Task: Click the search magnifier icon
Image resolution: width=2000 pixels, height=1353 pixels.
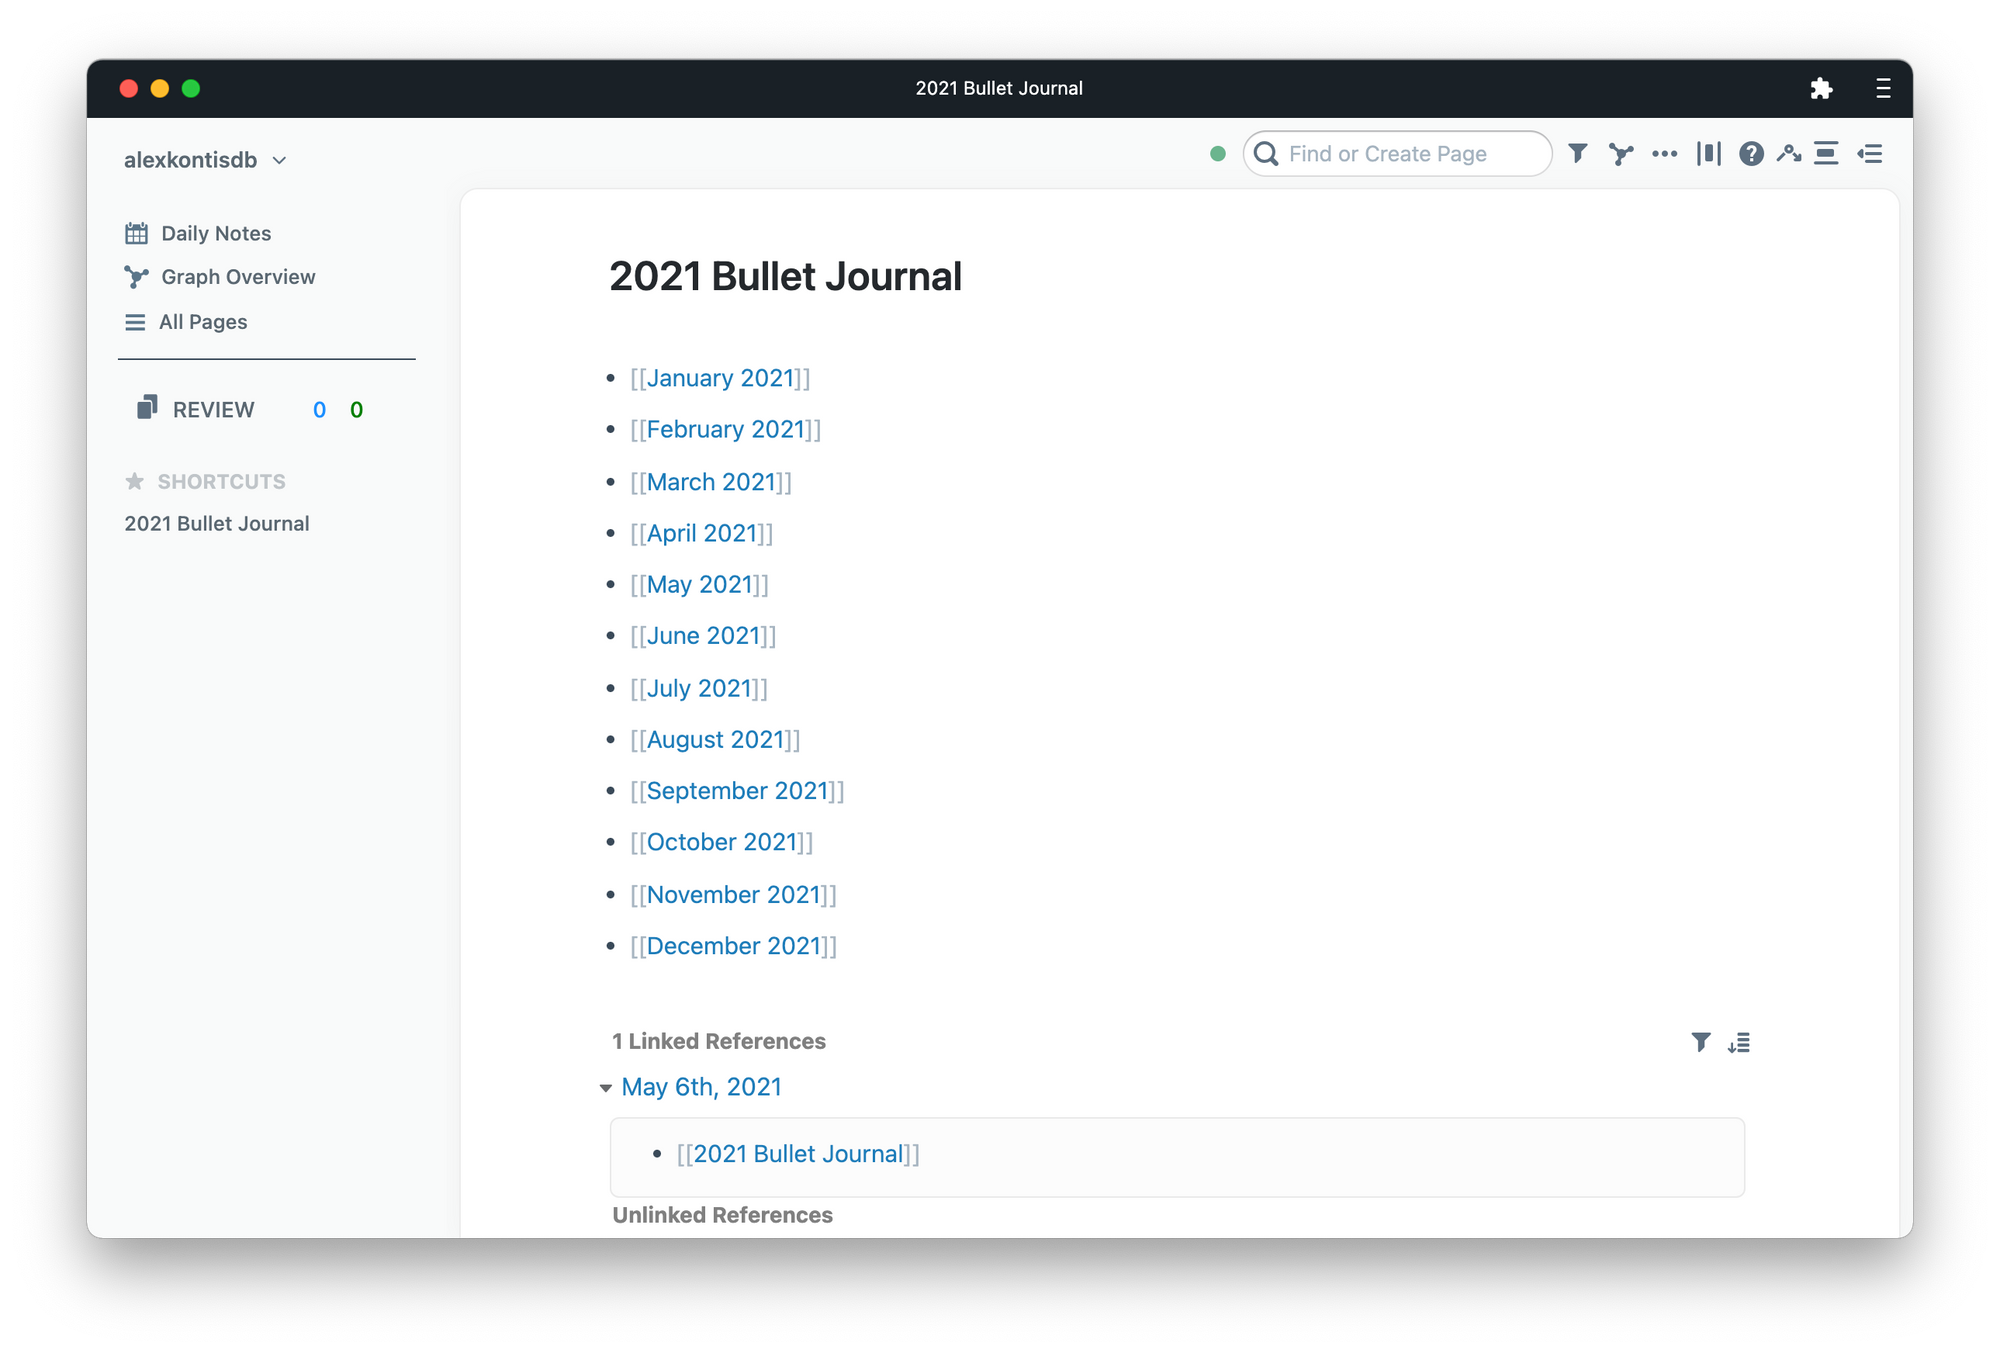Action: pos(1266,154)
